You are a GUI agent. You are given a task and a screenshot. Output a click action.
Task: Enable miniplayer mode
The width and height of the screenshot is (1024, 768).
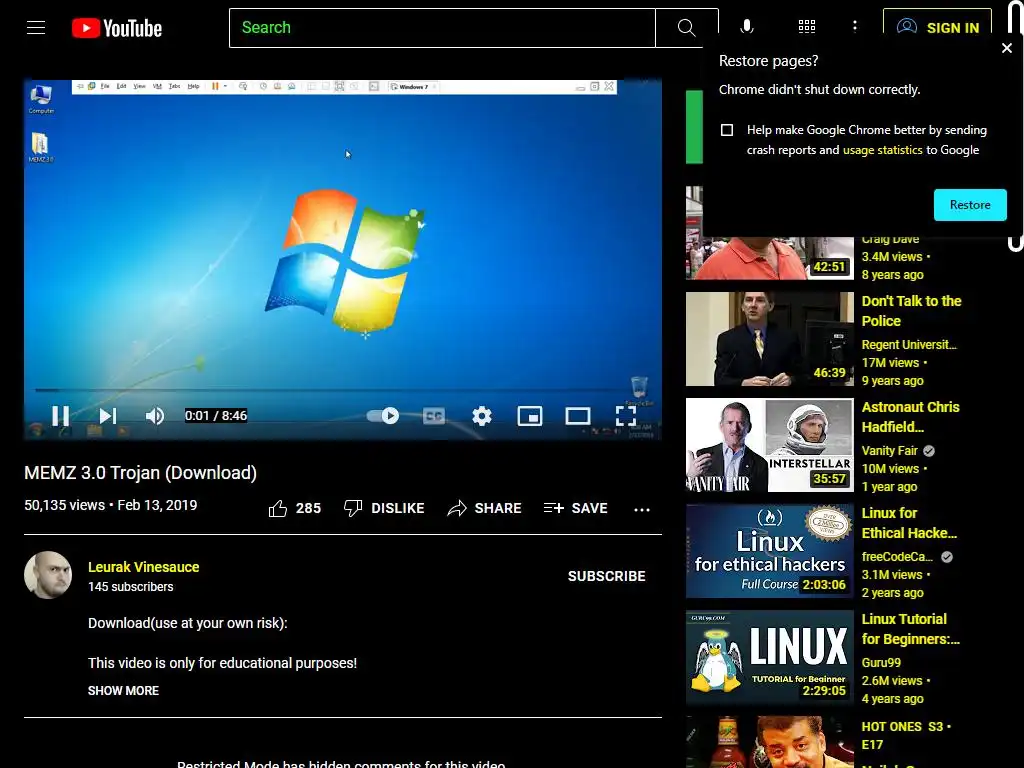point(530,416)
